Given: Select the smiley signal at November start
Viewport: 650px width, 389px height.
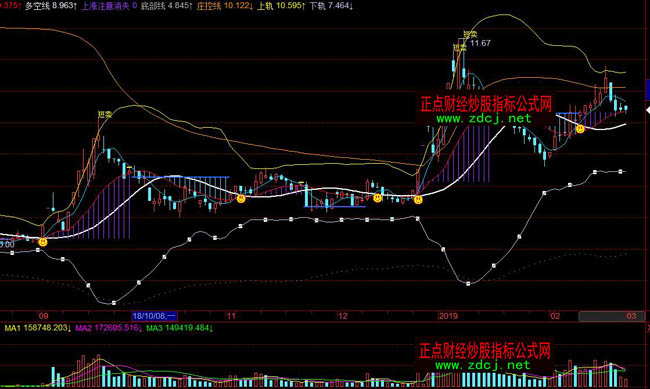Looking at the screenshot, I should click(241, 199).
